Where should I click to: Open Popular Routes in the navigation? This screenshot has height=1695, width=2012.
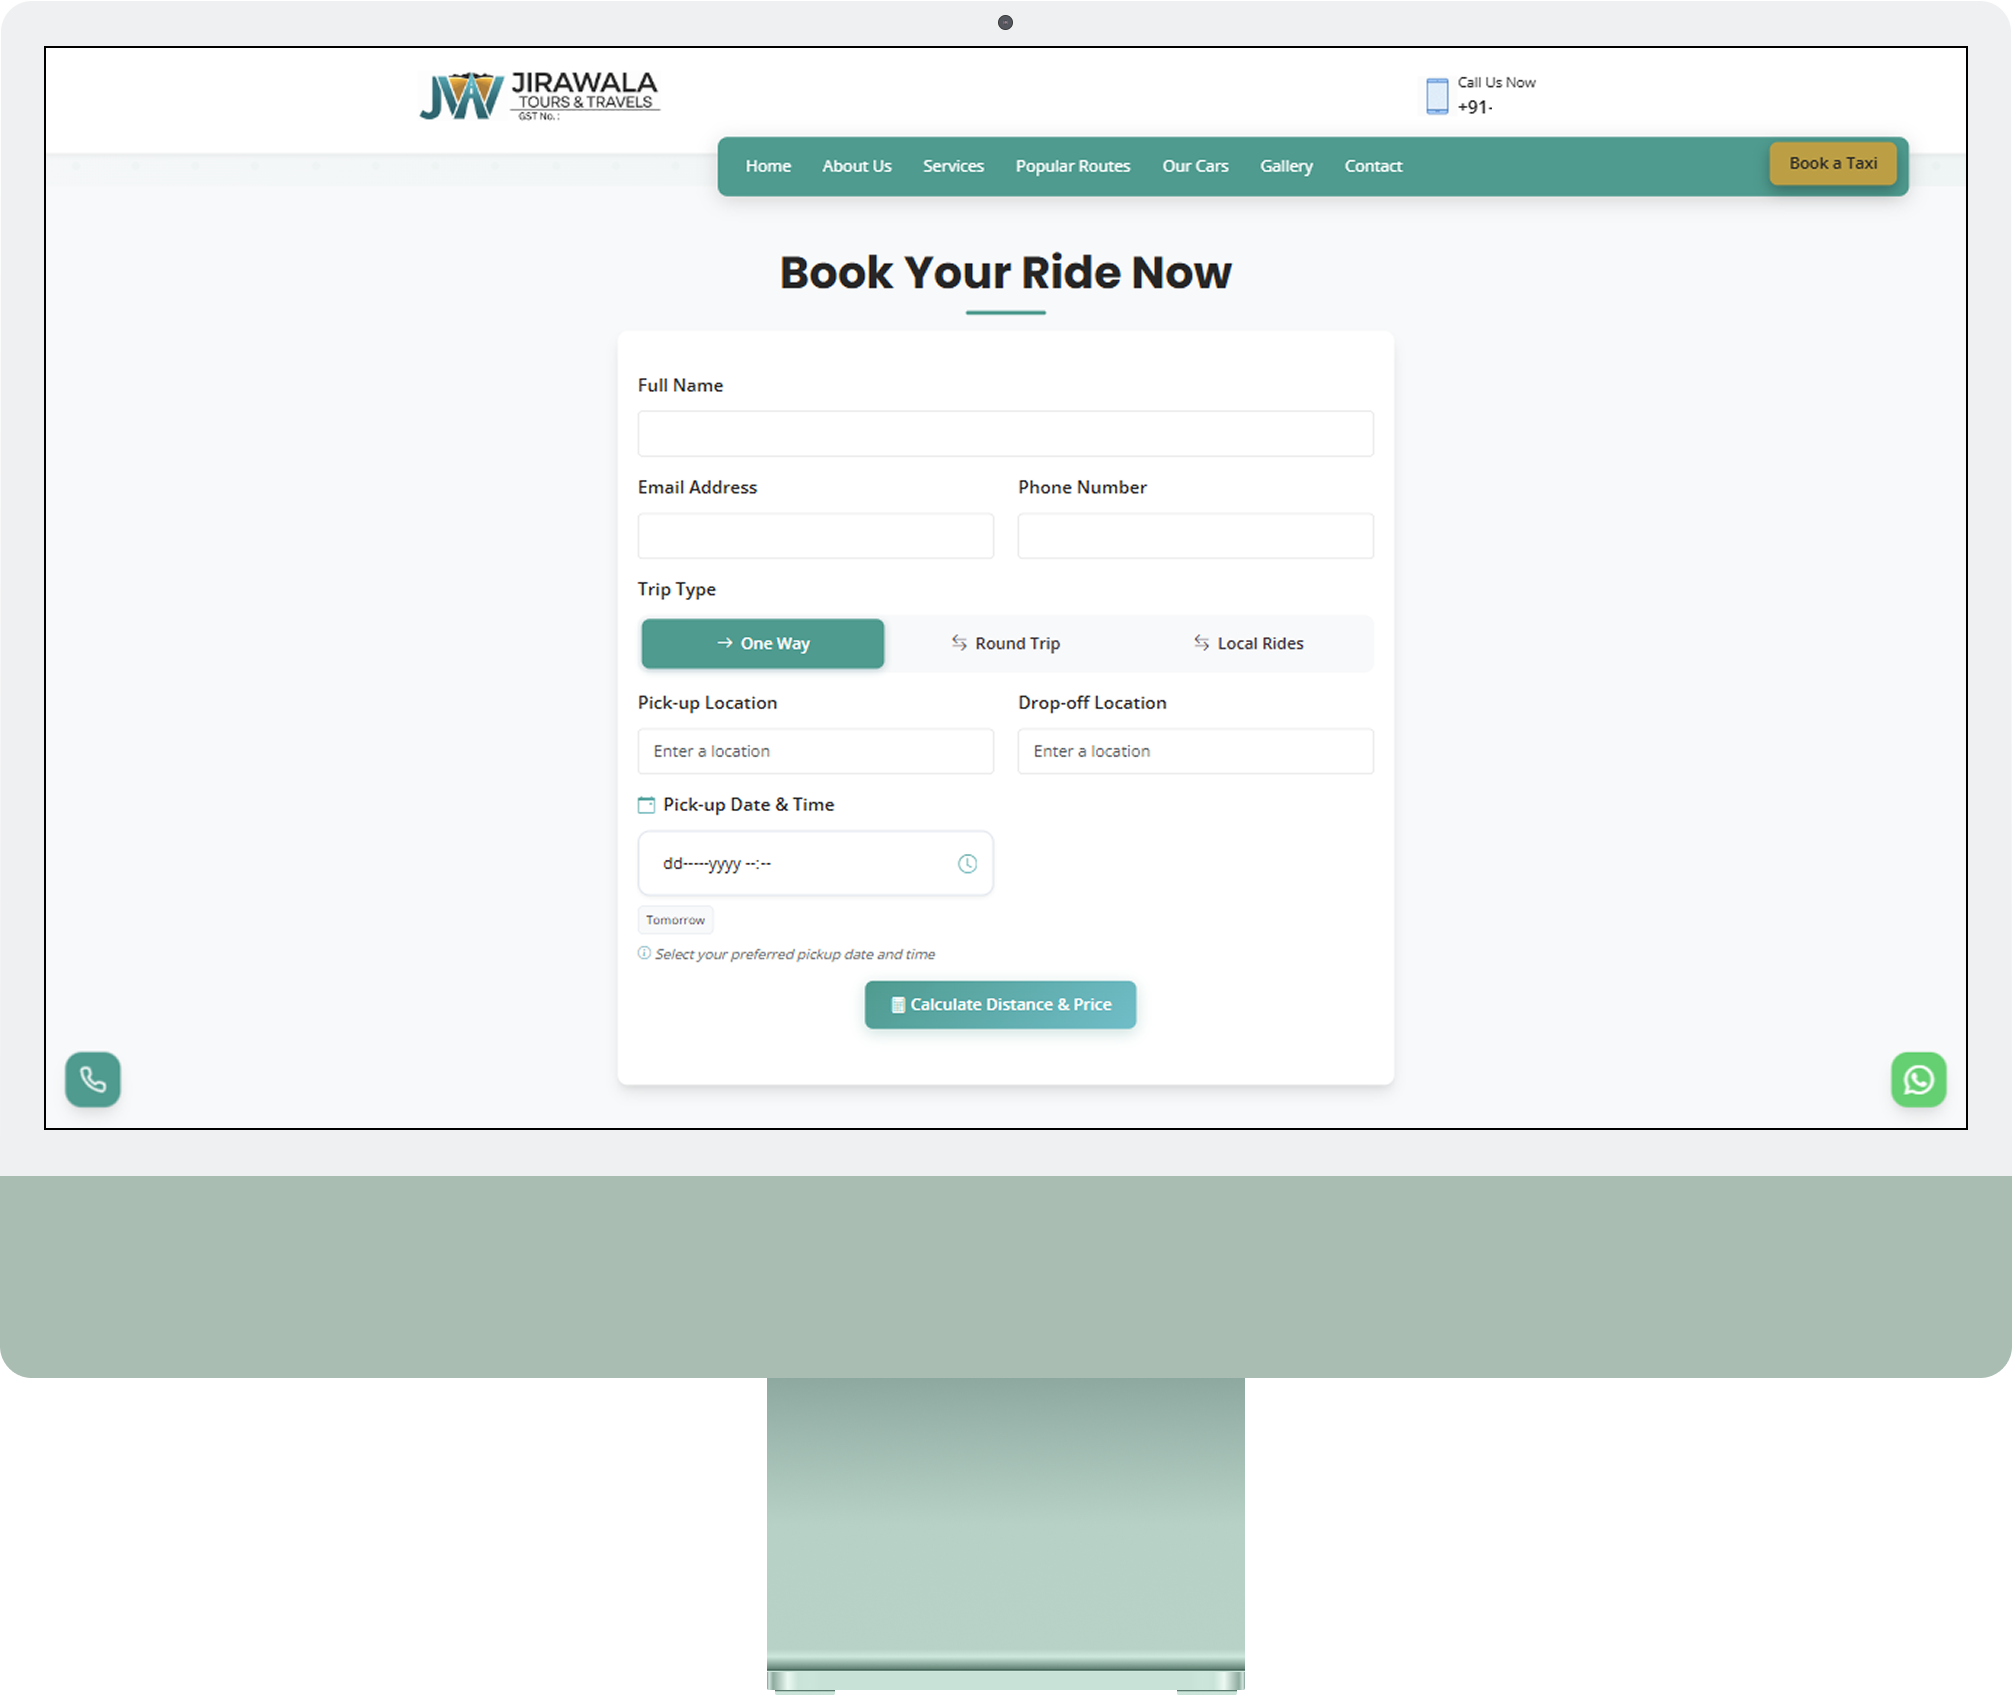pyautogui.click(x=1073, y=166)
